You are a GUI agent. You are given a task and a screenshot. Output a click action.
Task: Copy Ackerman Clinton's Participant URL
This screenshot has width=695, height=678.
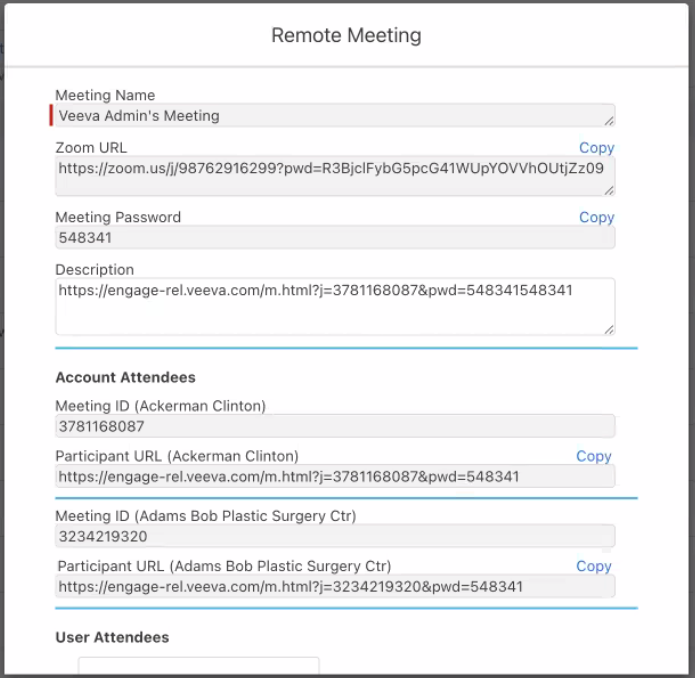593,456
